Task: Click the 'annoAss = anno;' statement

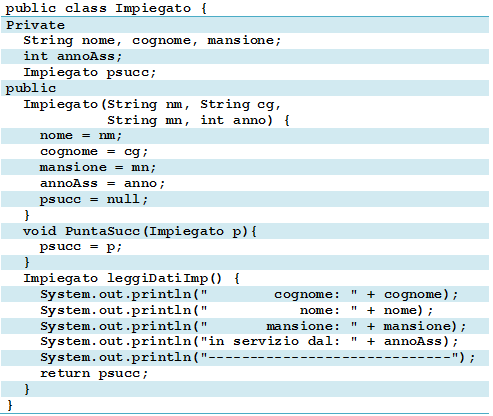Action: click(102, 183)
